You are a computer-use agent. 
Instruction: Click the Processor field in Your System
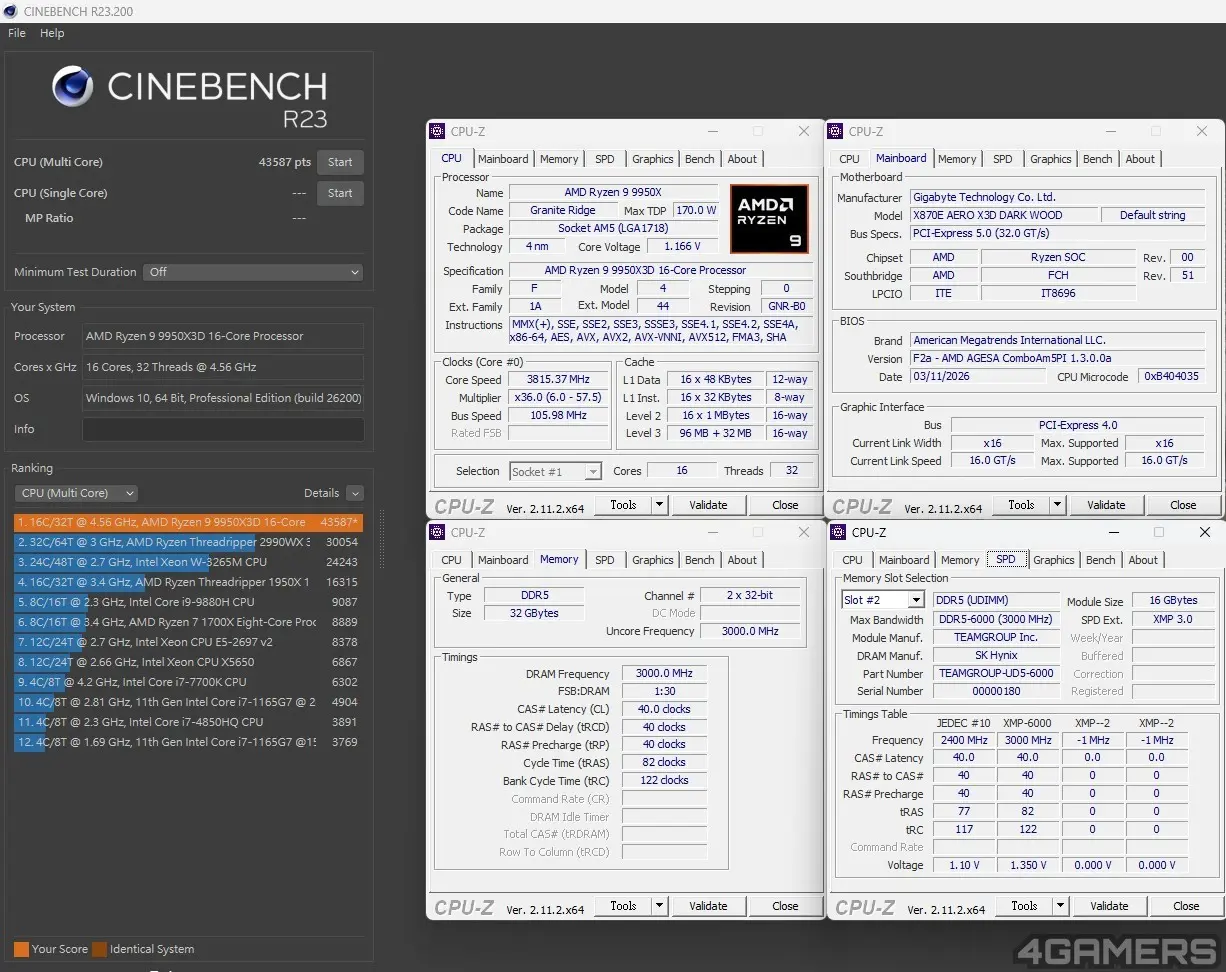(223, 336)
